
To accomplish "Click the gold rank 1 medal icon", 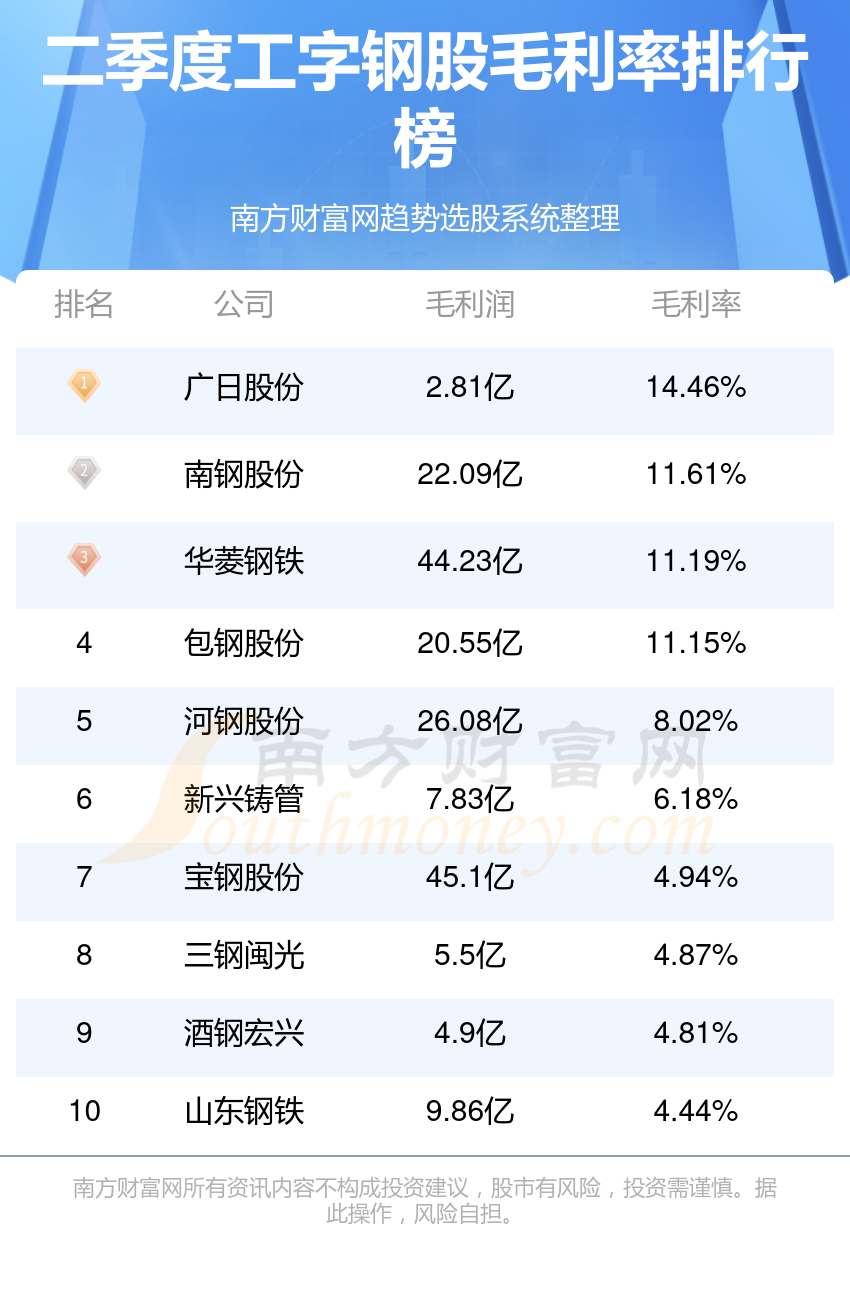I will (84, 385).
